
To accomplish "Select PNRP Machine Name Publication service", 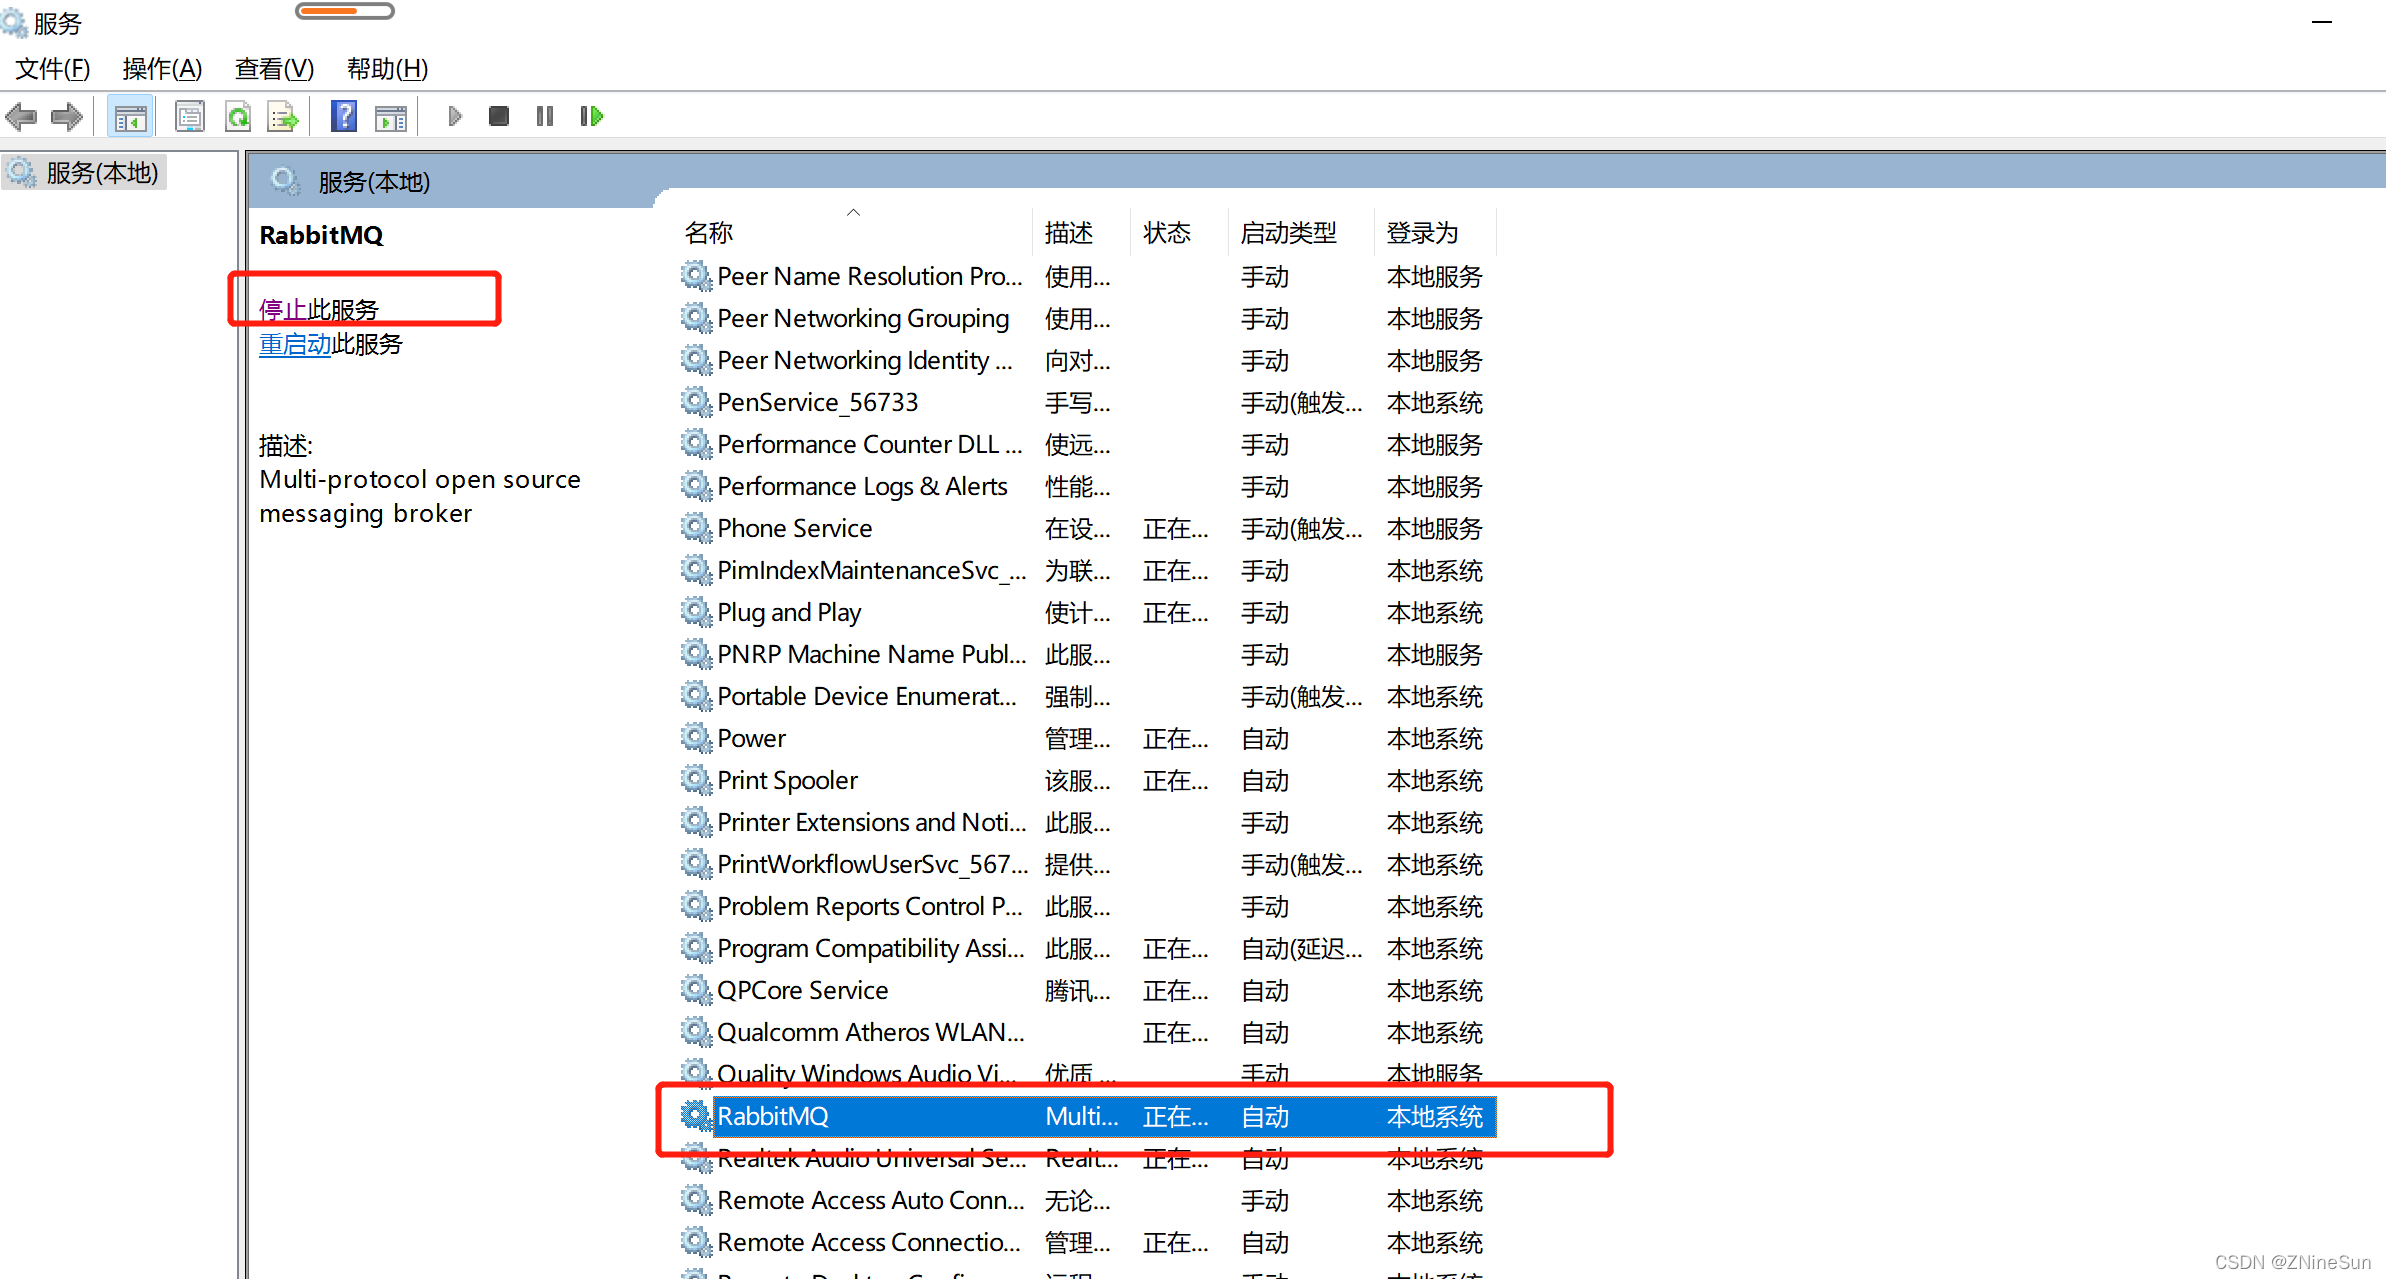I will pyautogui.click(x=1088, y=654).
